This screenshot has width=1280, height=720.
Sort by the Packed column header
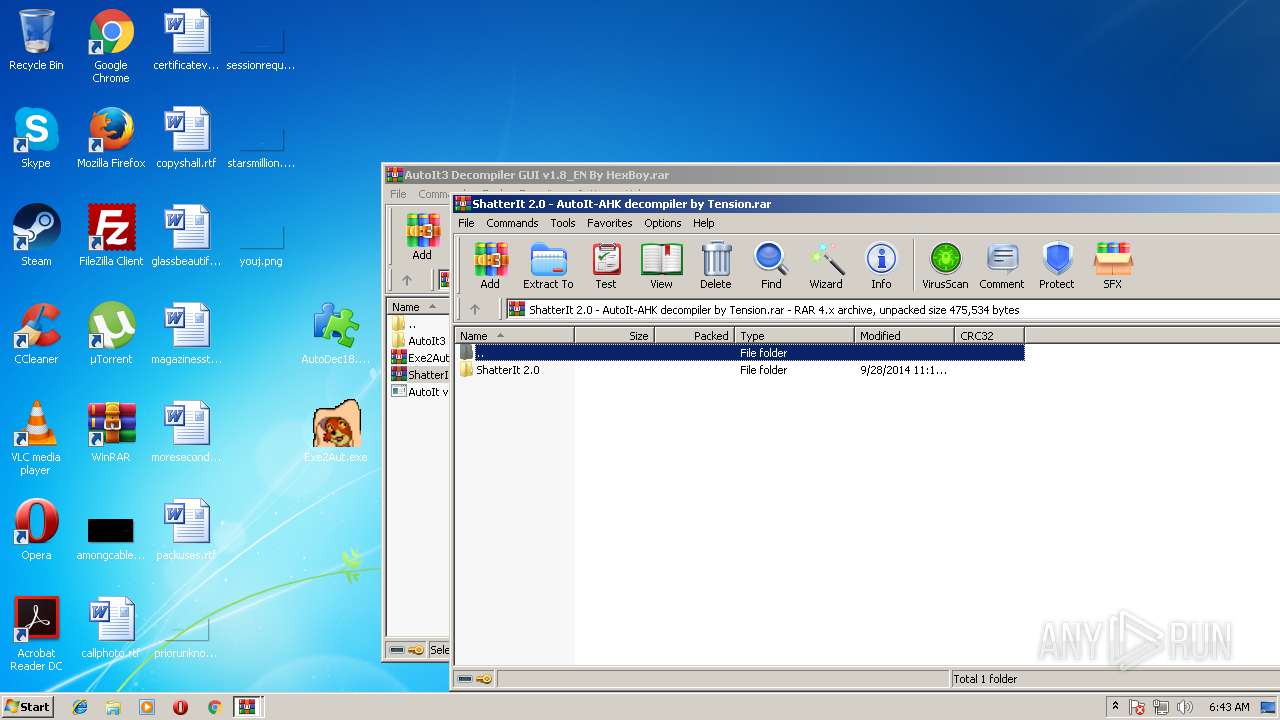pyautogui.click(x=694, y=336)
